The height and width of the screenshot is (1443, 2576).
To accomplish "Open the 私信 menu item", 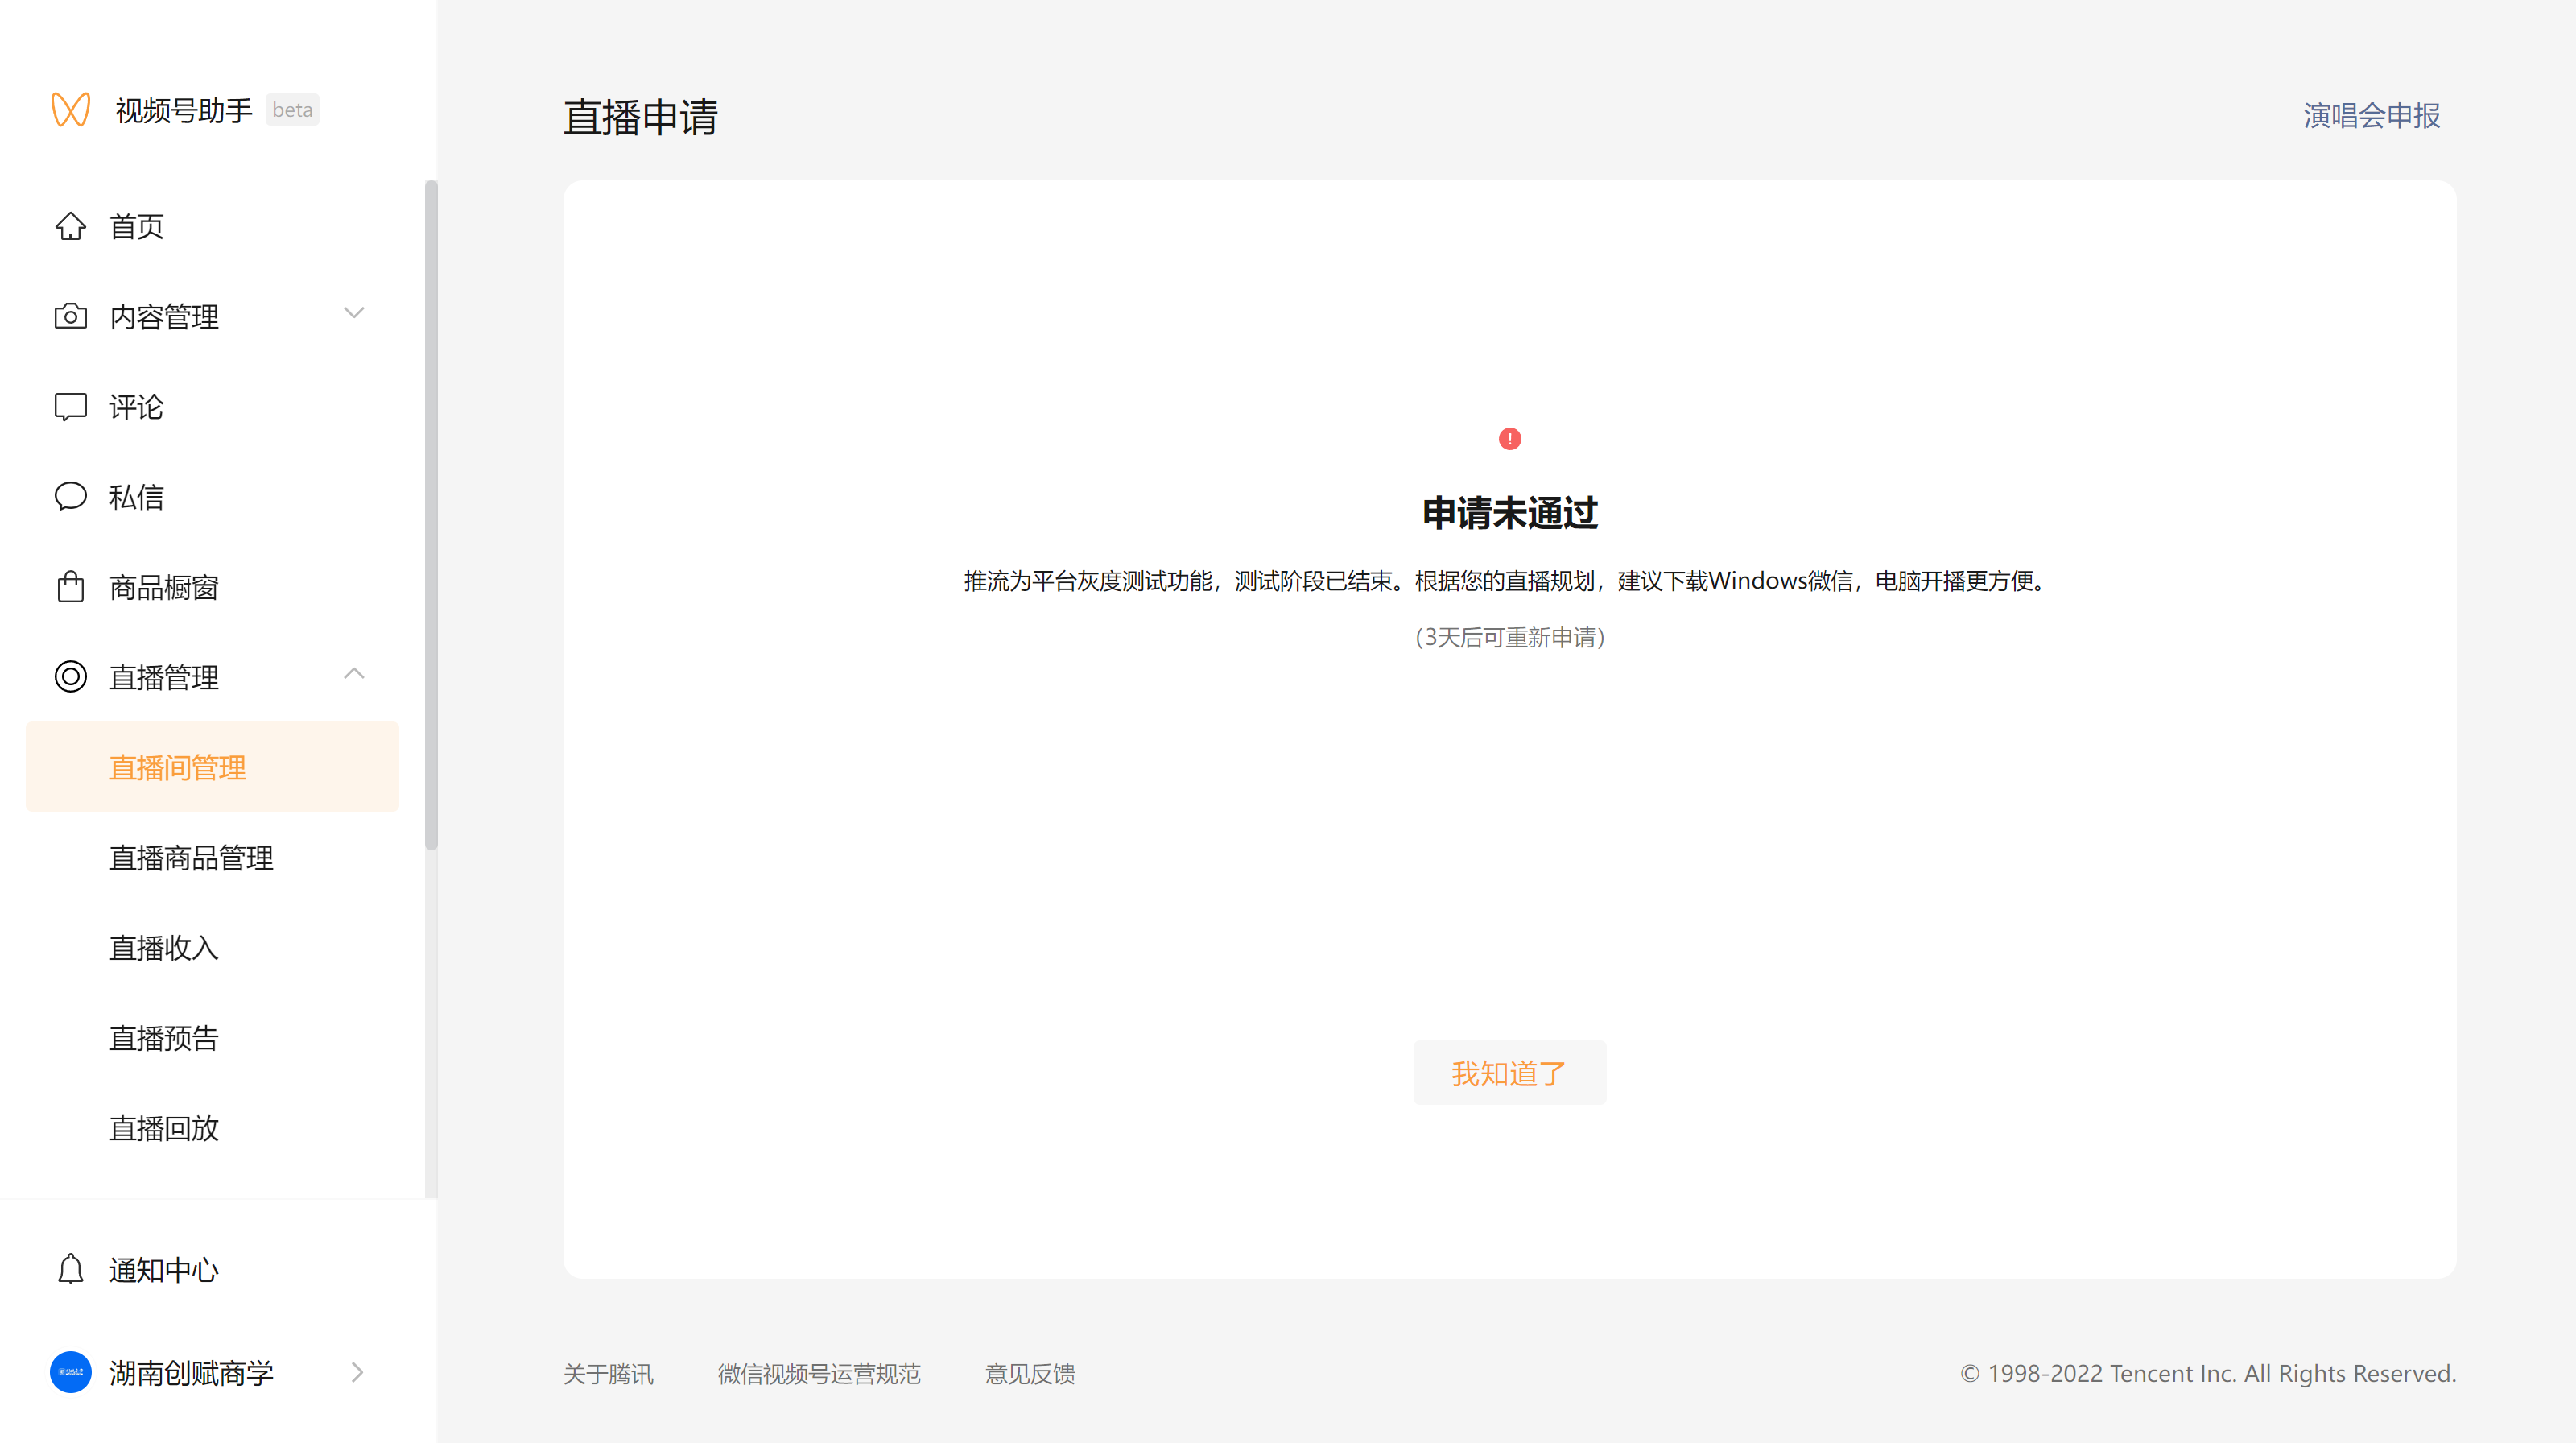I will 212,497.
